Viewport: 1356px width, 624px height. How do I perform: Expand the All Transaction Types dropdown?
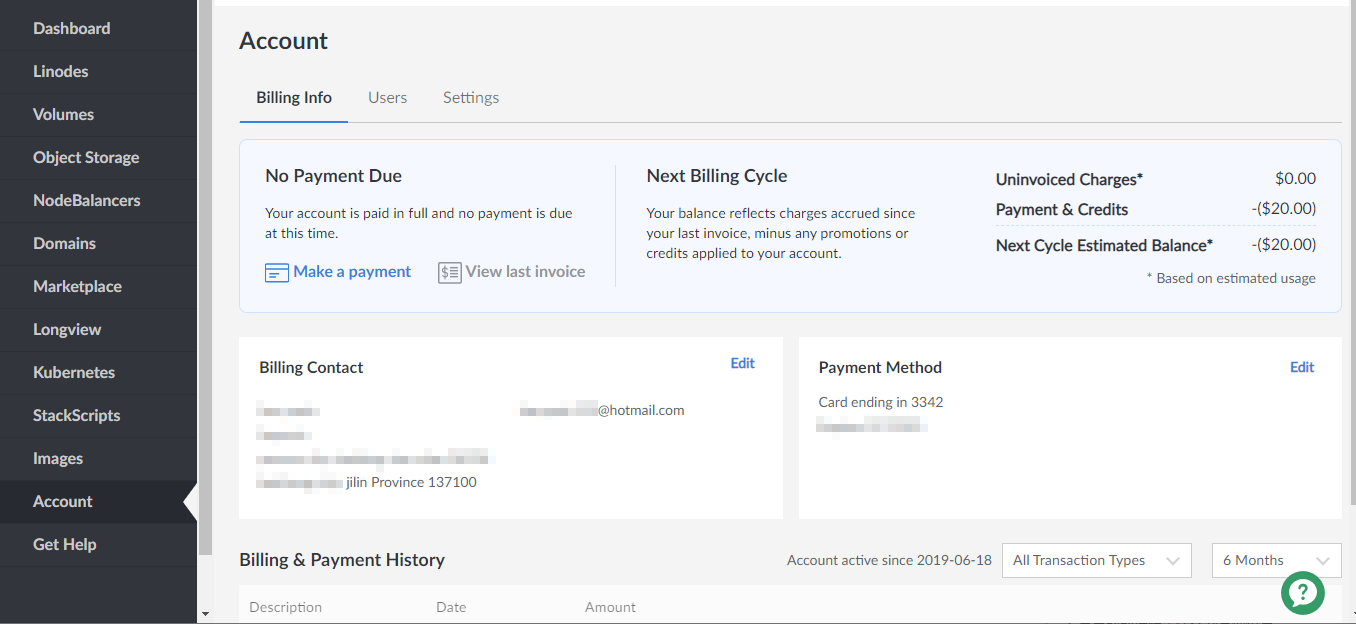(1096, 560)
